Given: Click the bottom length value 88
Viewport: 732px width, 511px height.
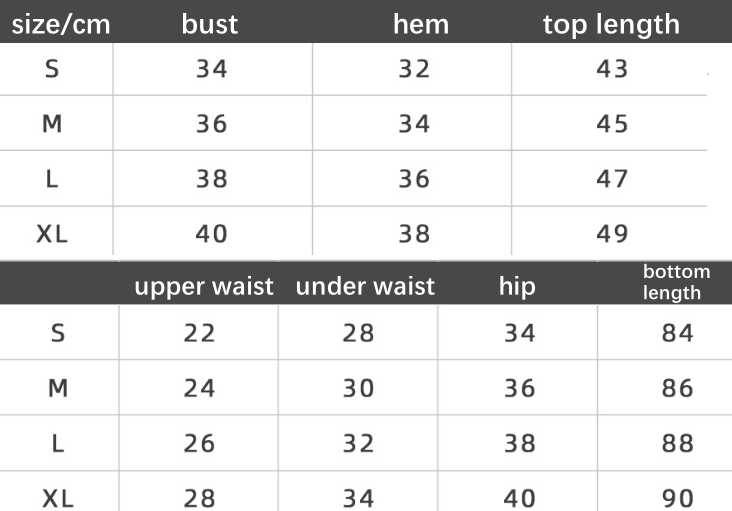Looking at the screenshot, I should pyautogui.click(x=677, y=443).
